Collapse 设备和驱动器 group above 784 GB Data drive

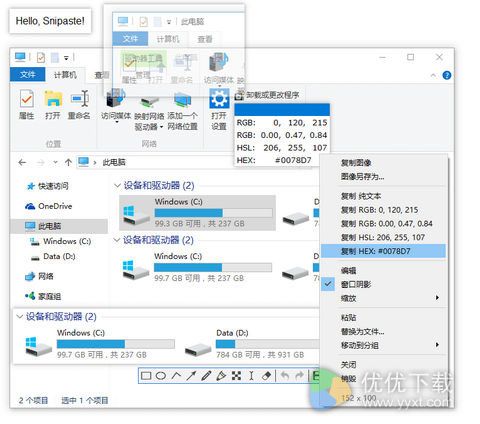[x=19, y=316]
